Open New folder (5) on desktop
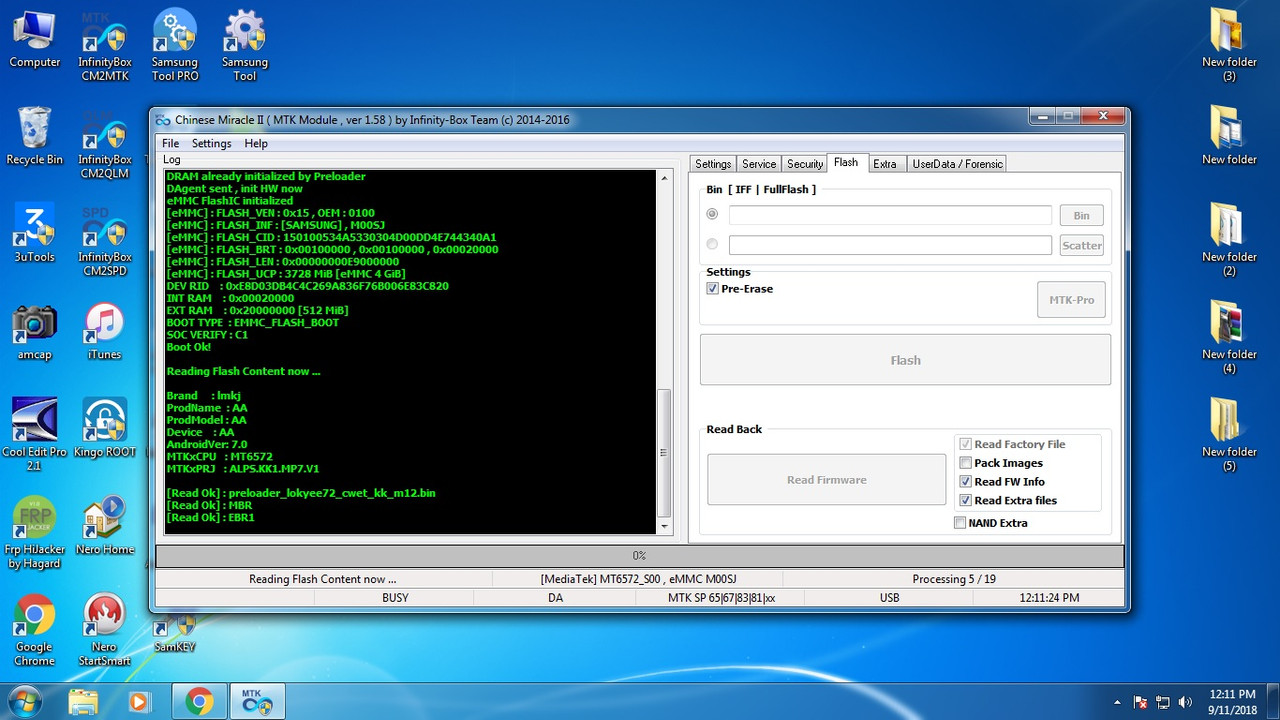 1229,436
